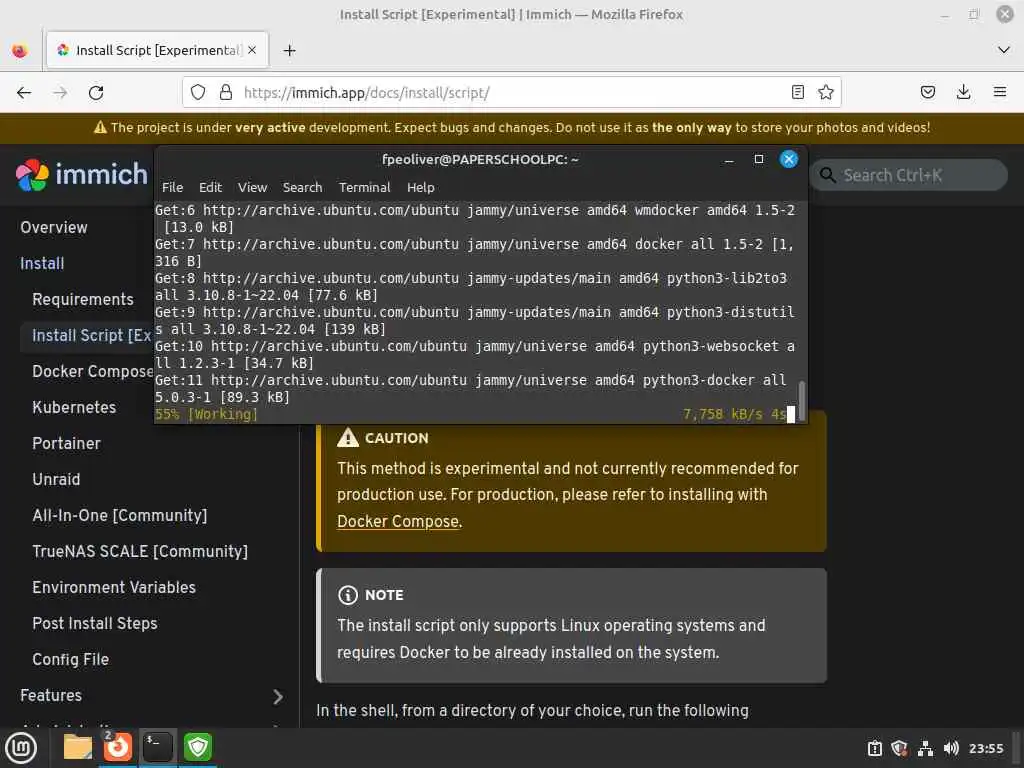Toggle Reader View in address bar
Image resolution: width=1024 pixels, height=768 pixels.
[797, 92]
